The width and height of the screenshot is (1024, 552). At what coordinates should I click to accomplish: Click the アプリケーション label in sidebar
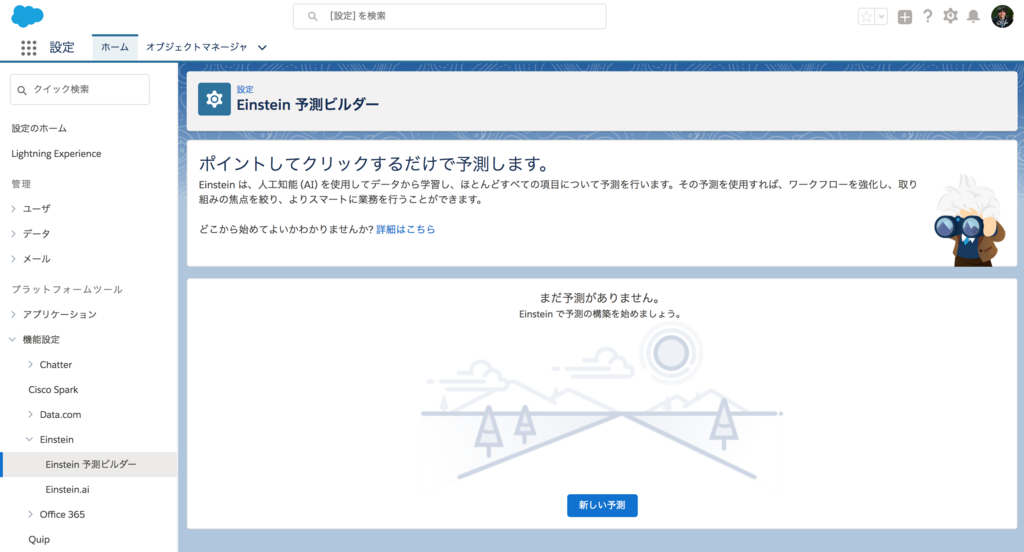pos(59,314)
